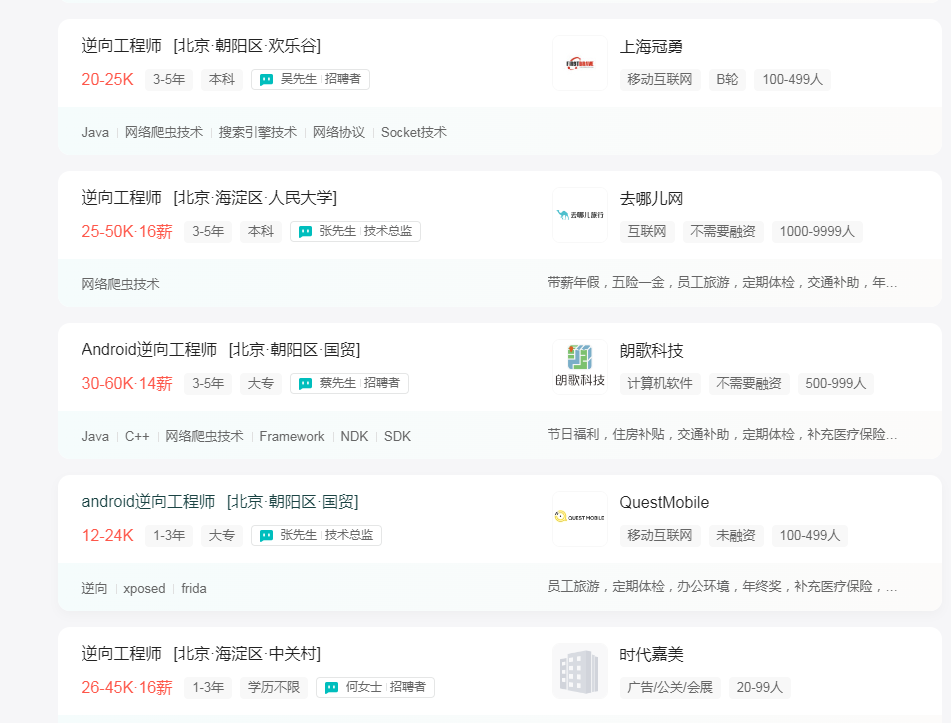The width and height of the screenshot is (951, 723).
Task: Click the 1000-9999人 size tag
Action: [x=817, y=231]
